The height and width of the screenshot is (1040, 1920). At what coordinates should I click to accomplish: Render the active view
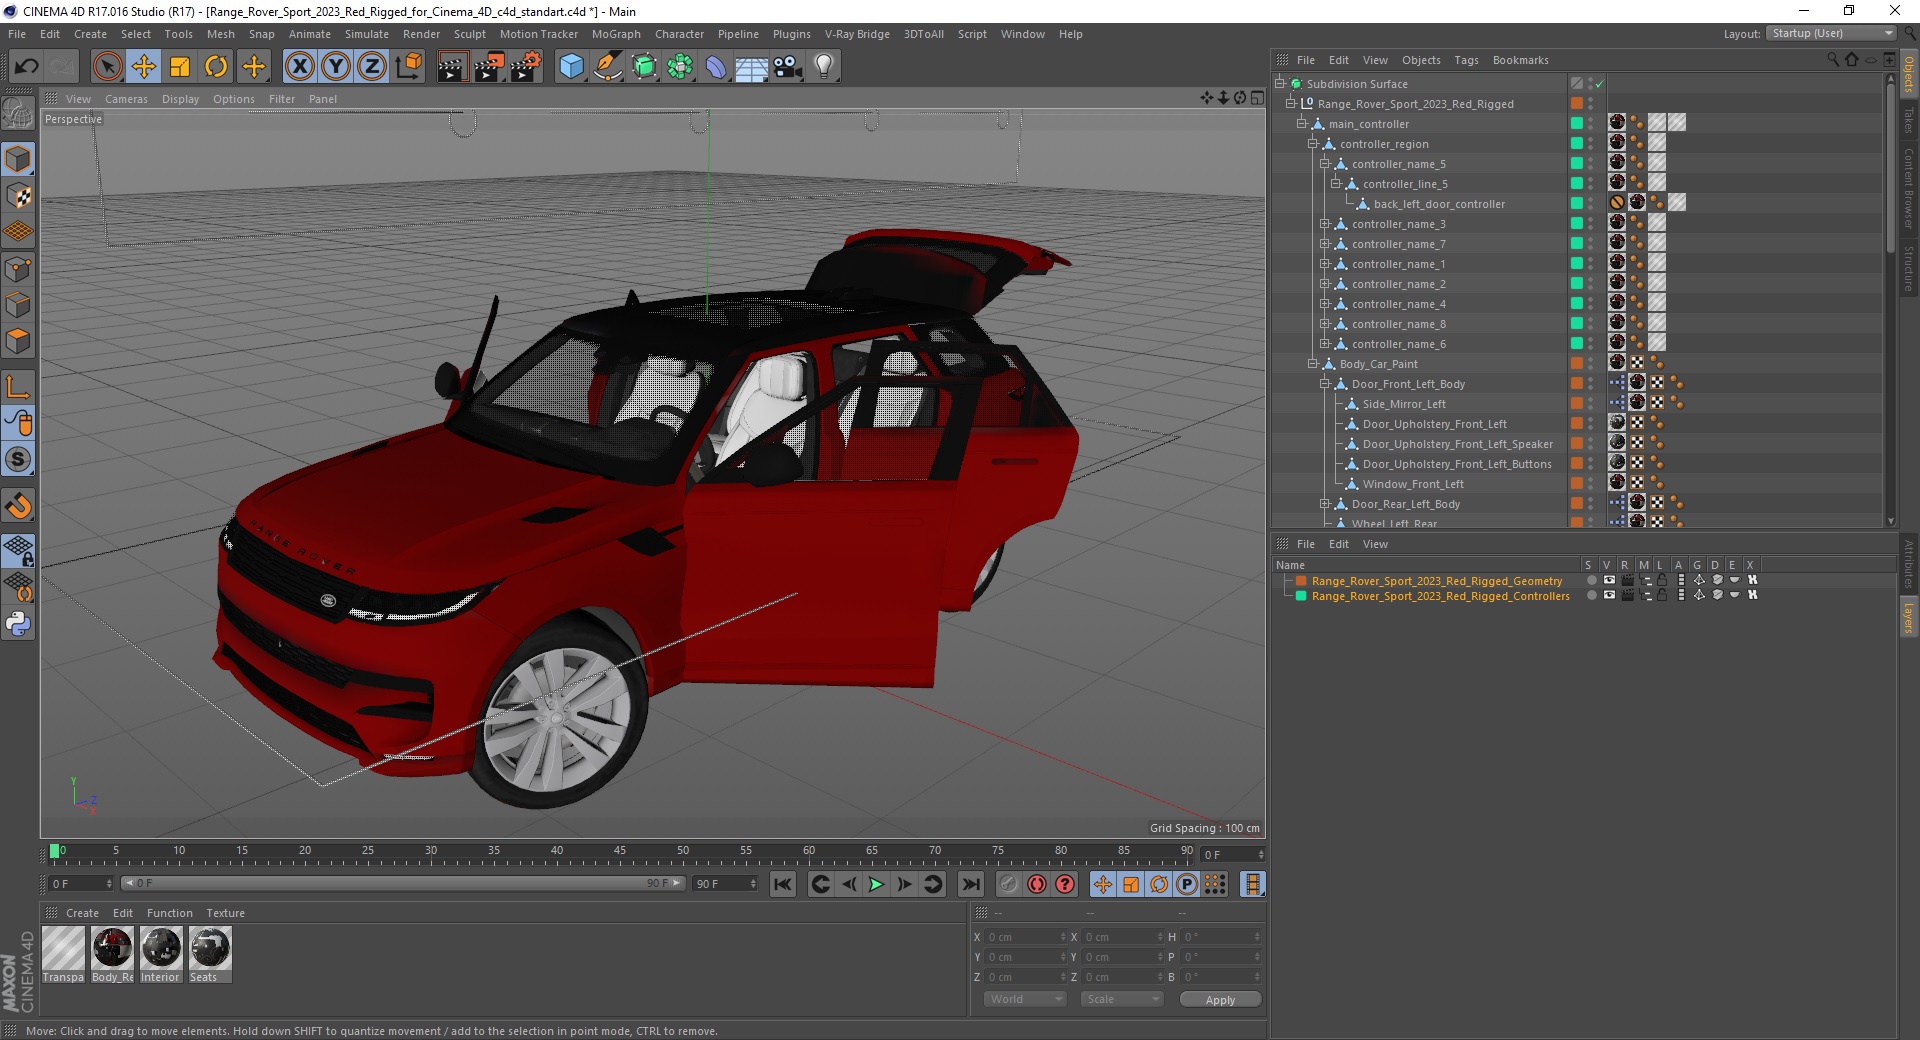pos(452,67)
